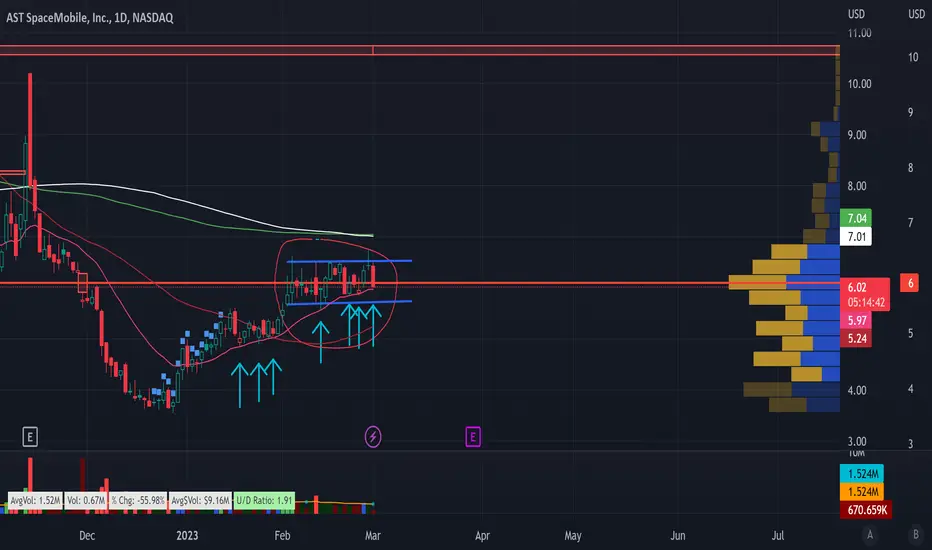
Task: Click the earnings E icon near December
Action: tap(30, 437)
